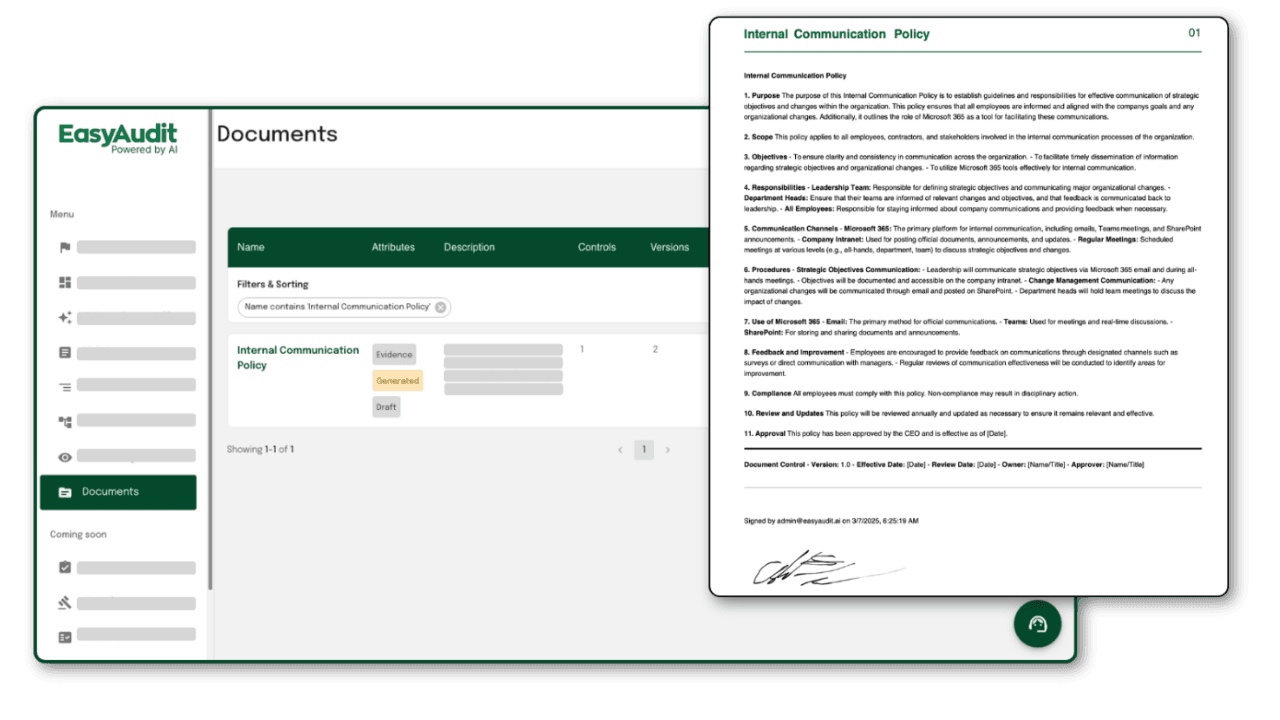This screenshot has width=1280, height=720.
Task: Open the Internal Communication Policy document
Action: click(297, 357)
